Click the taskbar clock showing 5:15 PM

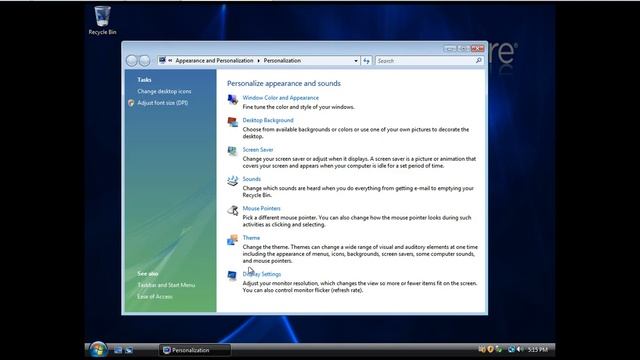[538, 350]
